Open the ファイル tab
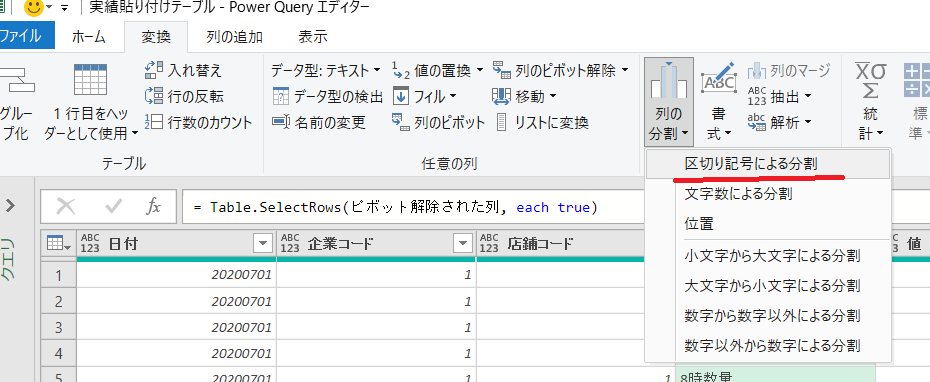This screenshot has width=930, height=382. coord(27,37)
